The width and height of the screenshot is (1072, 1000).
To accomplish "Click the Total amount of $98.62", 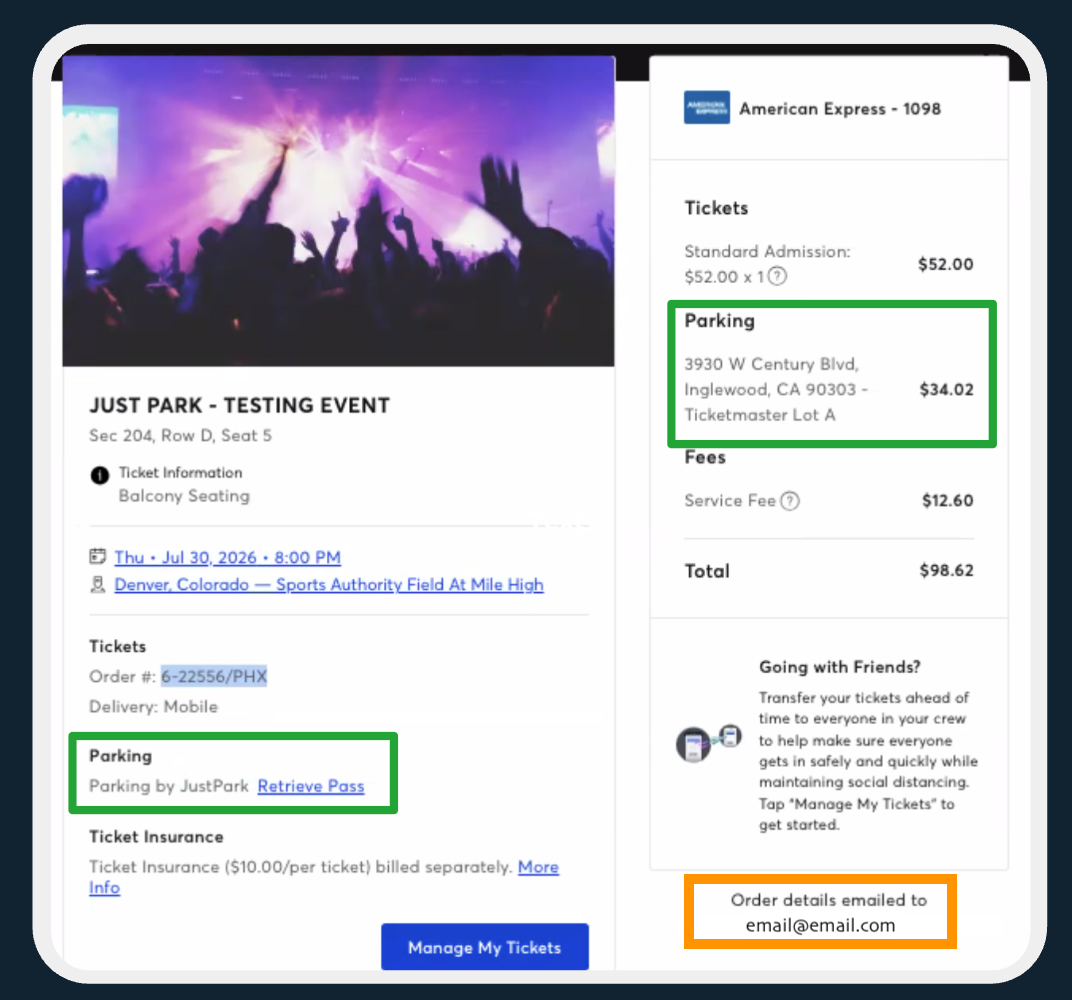I will coord(946,570).
